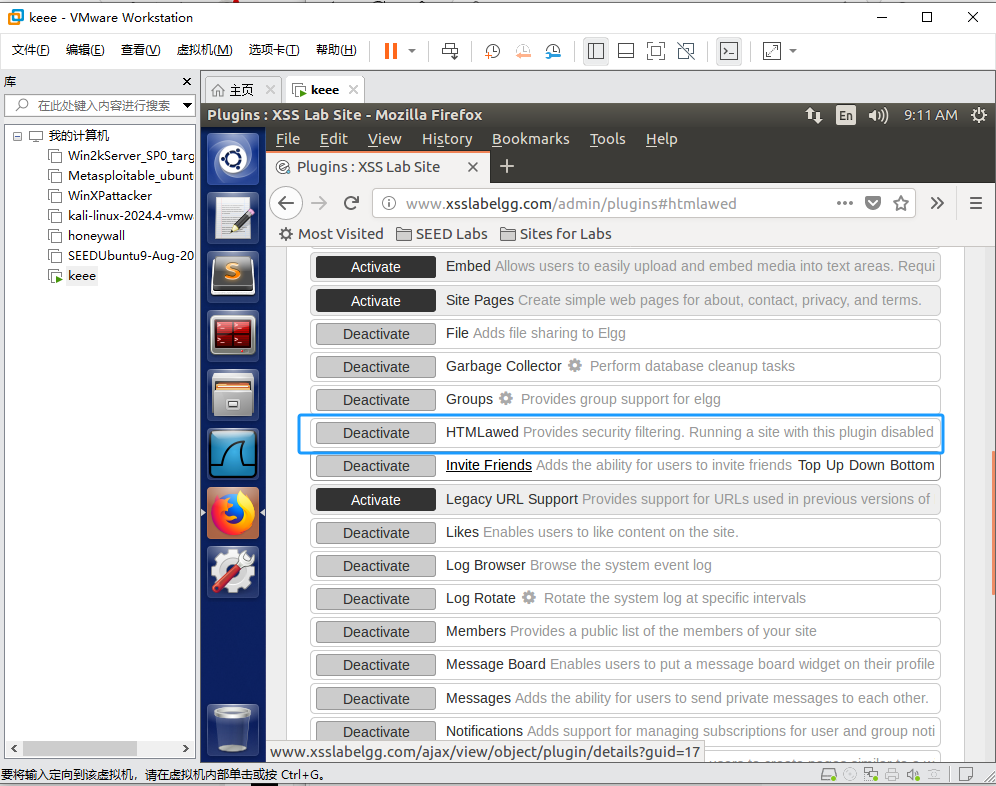
Task: Open the 虚拟机(M) menu
Action: pos(204,50)
